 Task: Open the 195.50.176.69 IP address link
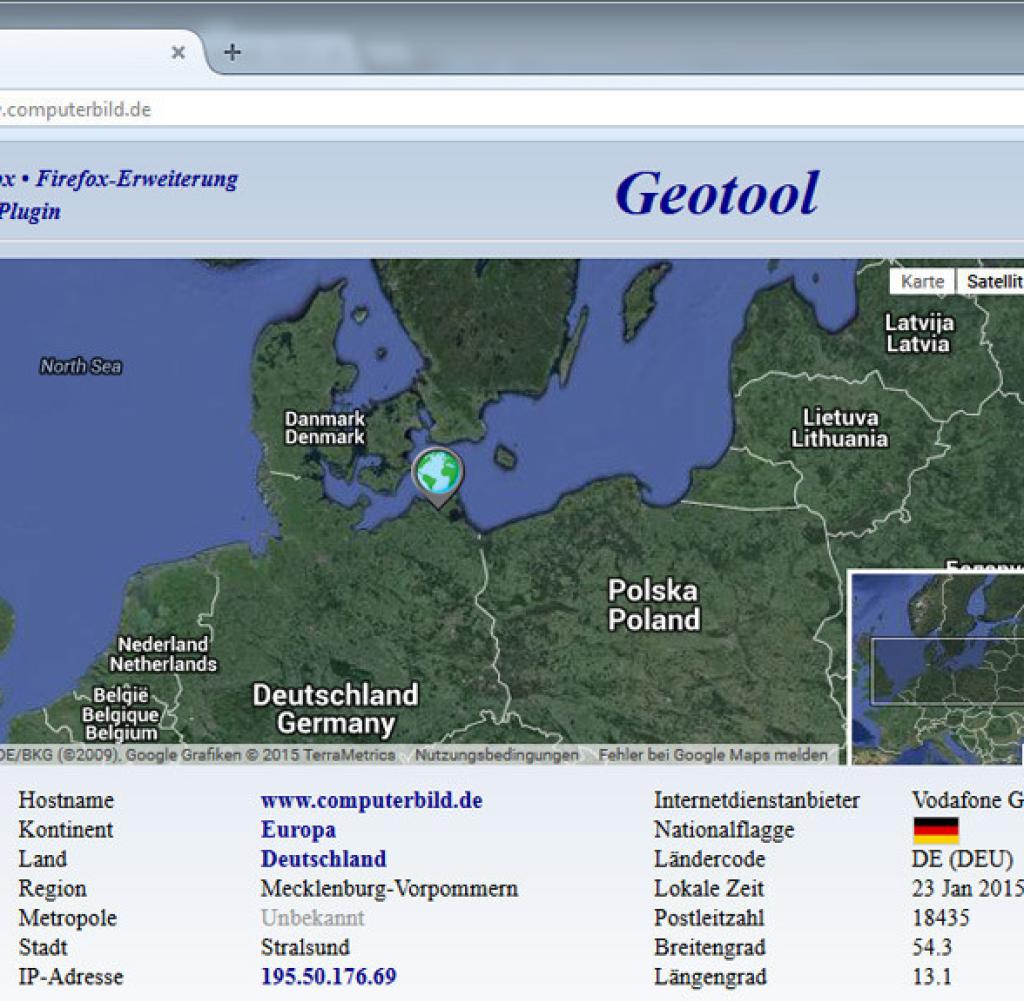(x=328, y=977)
